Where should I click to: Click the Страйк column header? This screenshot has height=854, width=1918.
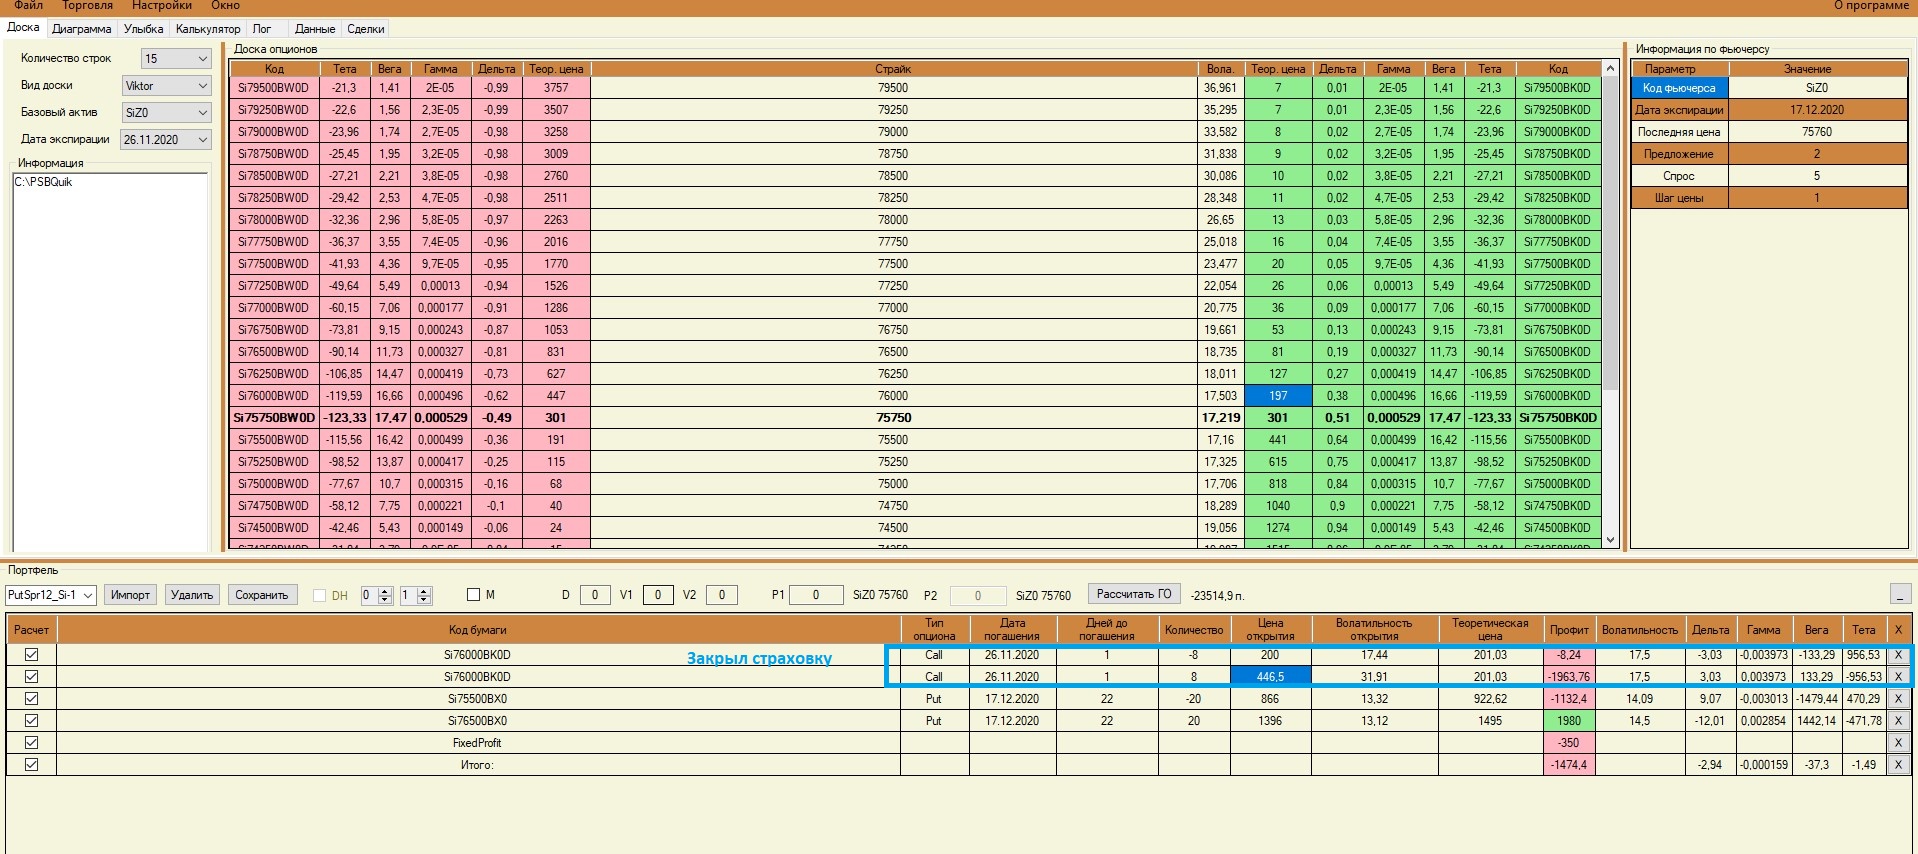(893, 69)
